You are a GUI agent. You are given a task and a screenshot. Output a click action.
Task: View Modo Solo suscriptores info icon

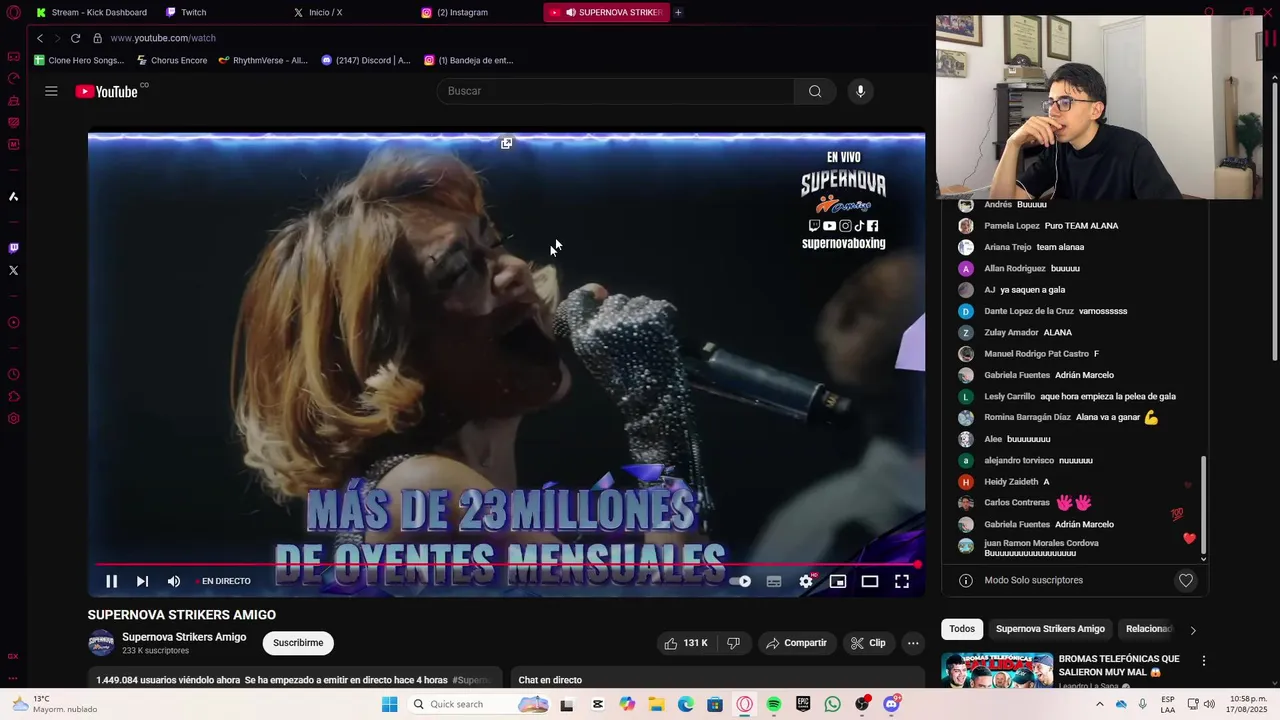point(966,580)
